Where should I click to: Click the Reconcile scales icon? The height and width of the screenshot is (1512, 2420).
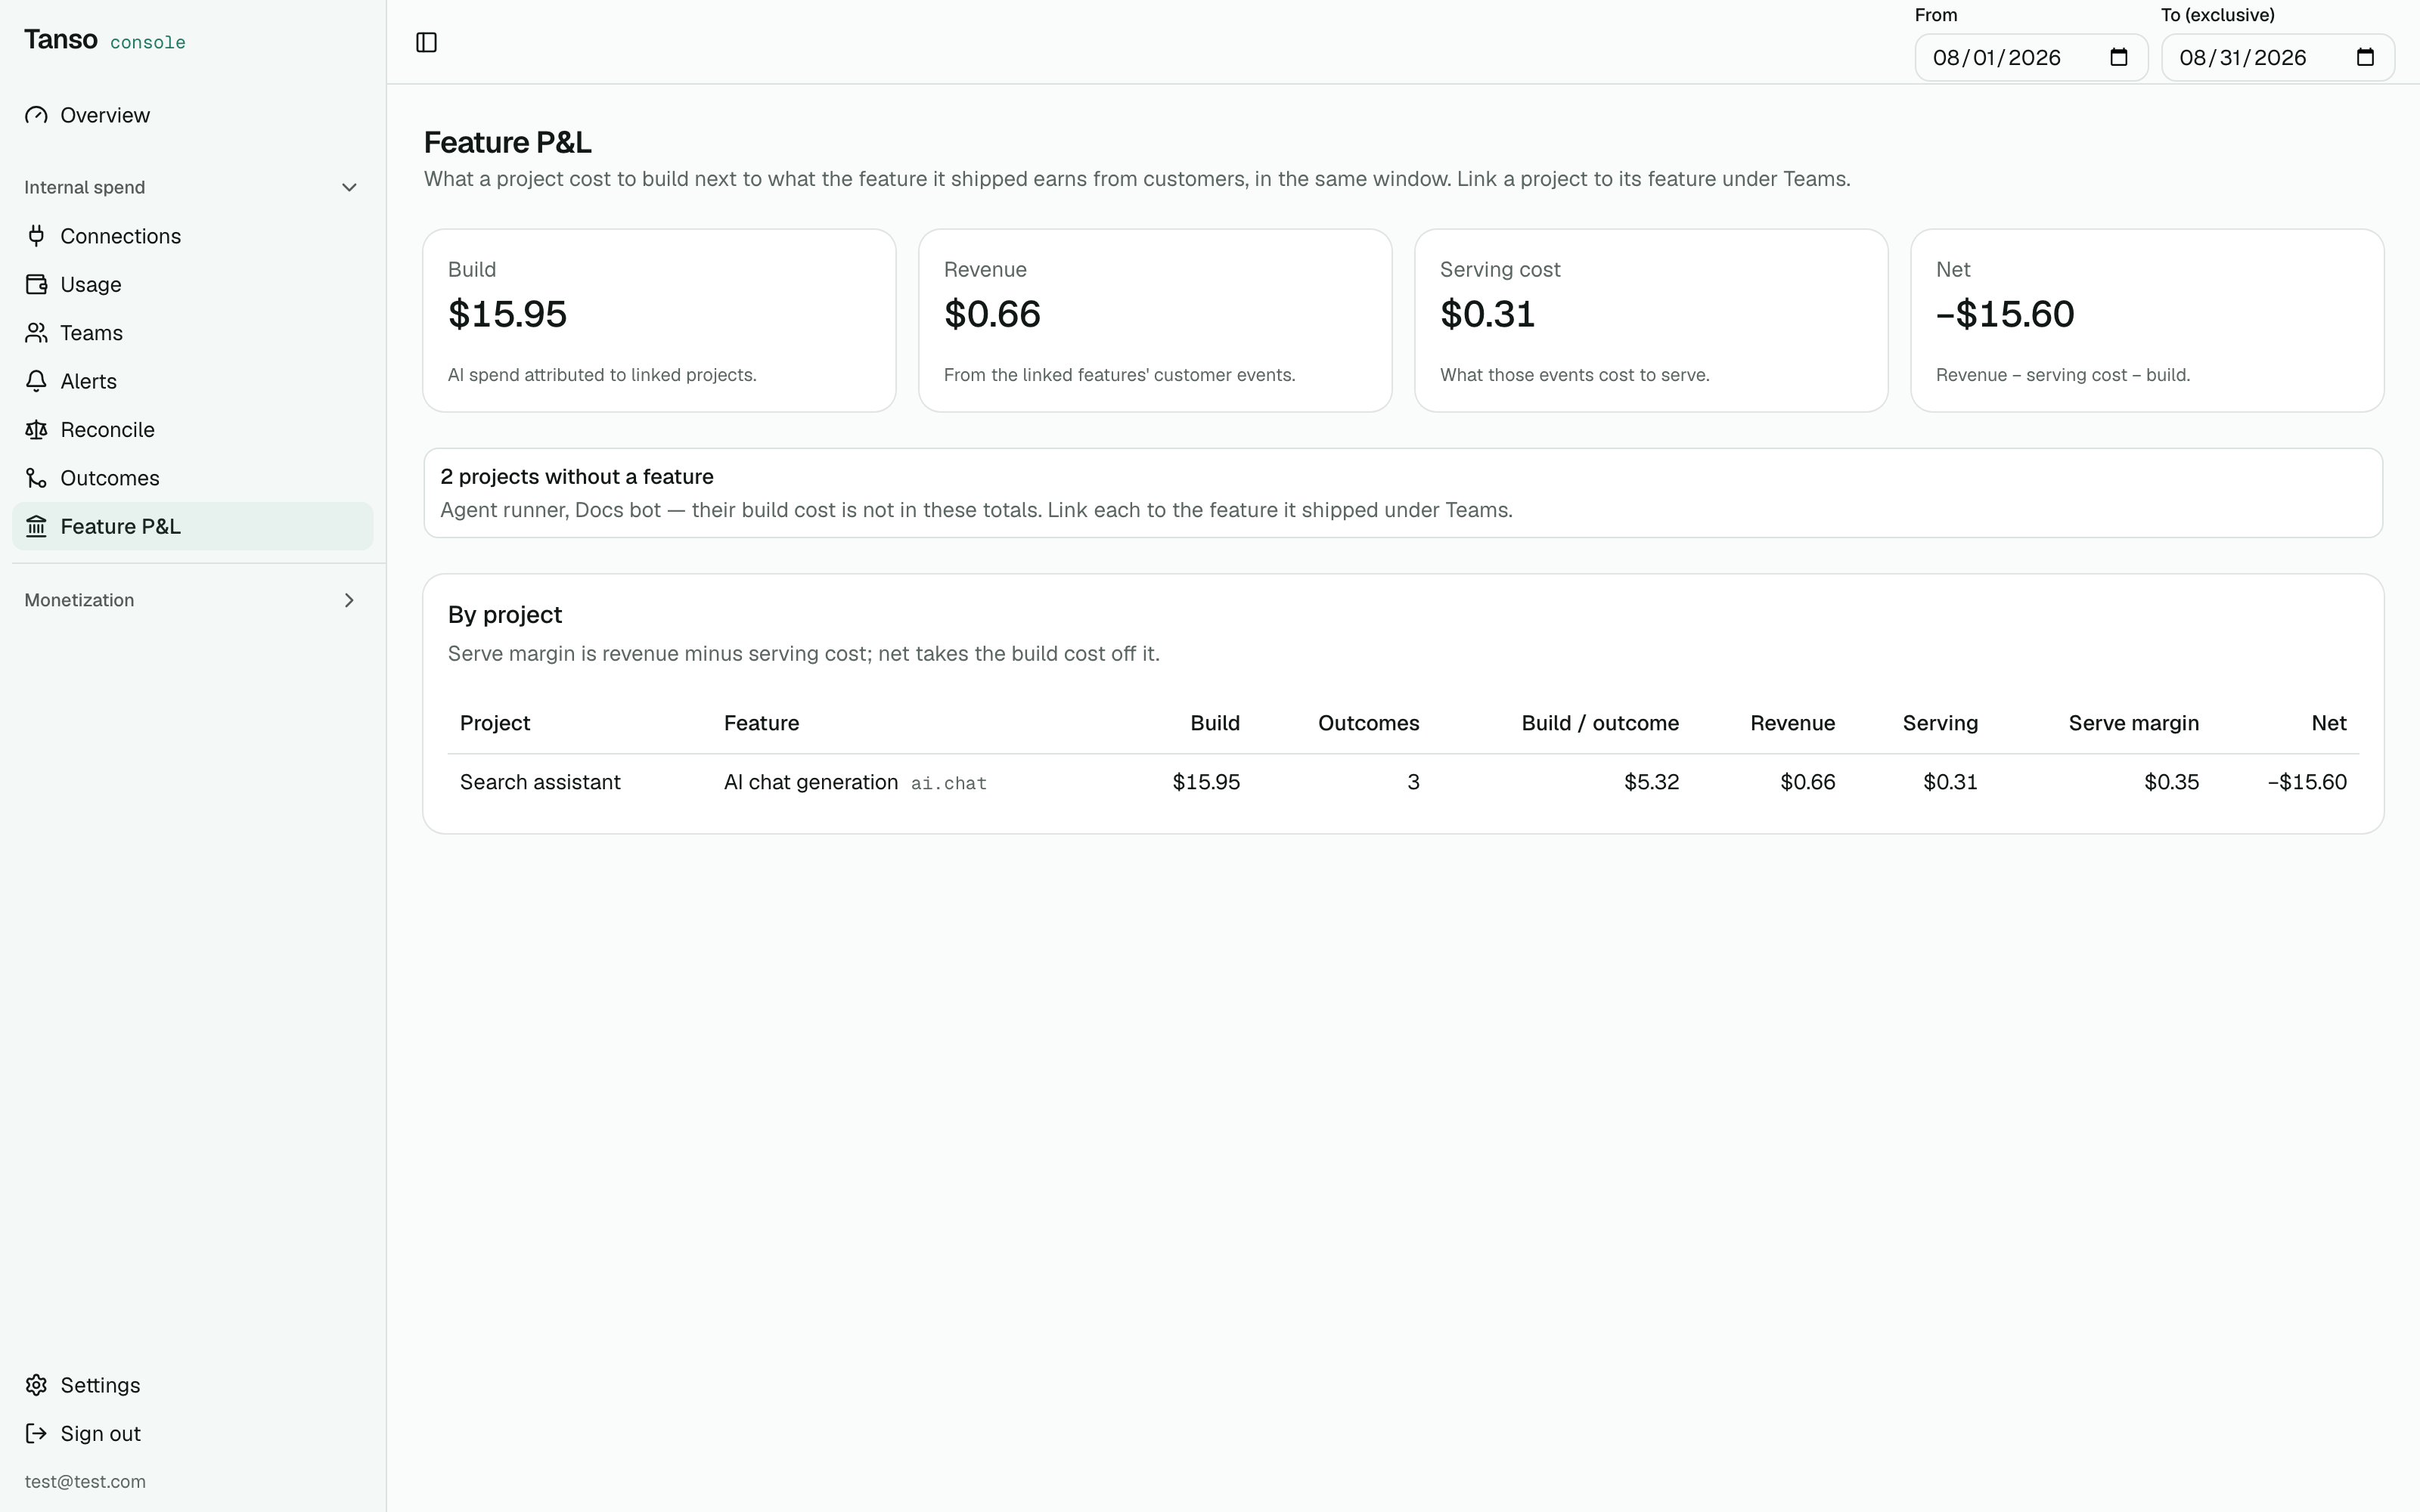pyautogui.click(x=37, y=430)
